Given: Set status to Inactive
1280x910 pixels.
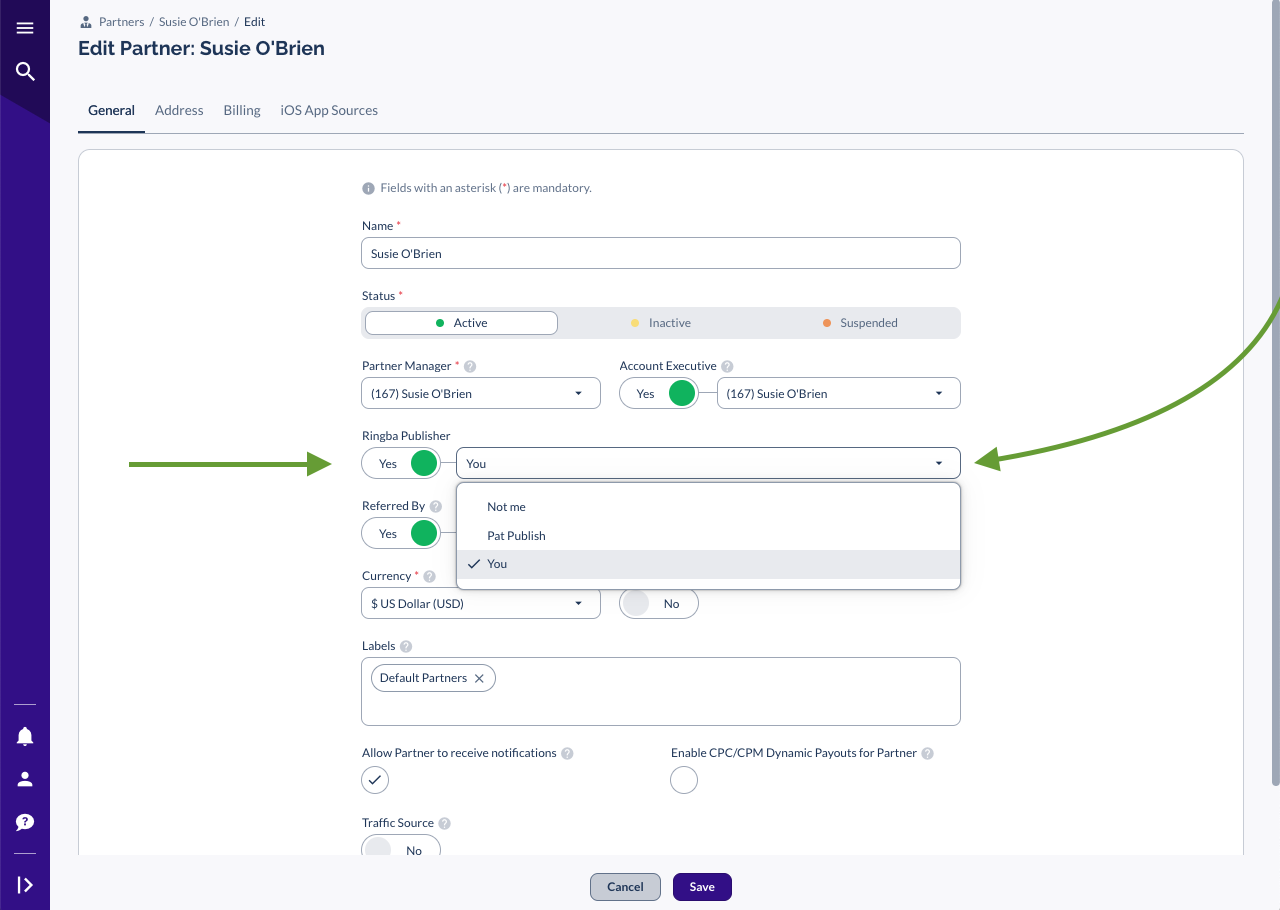Looking at the screenshot, I should (x=660, y=323).
